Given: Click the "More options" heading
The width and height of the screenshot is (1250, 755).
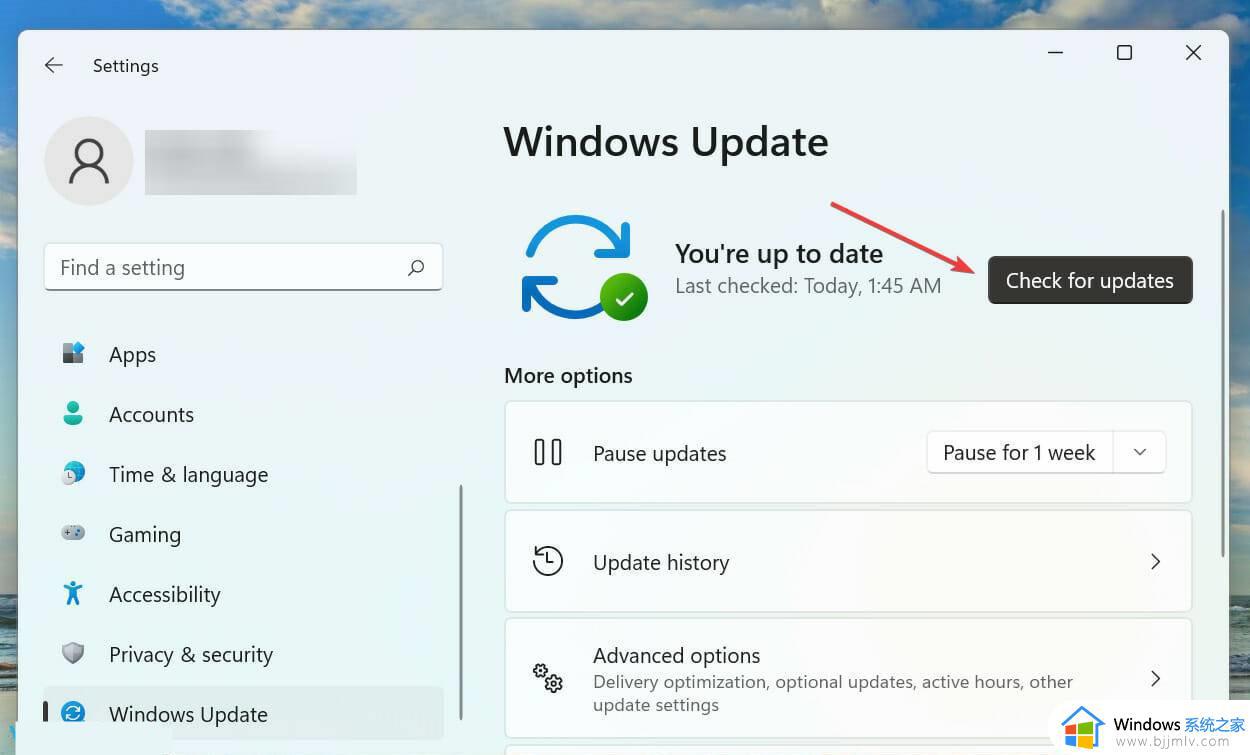Looking at the screenshot, I should 568,376.
